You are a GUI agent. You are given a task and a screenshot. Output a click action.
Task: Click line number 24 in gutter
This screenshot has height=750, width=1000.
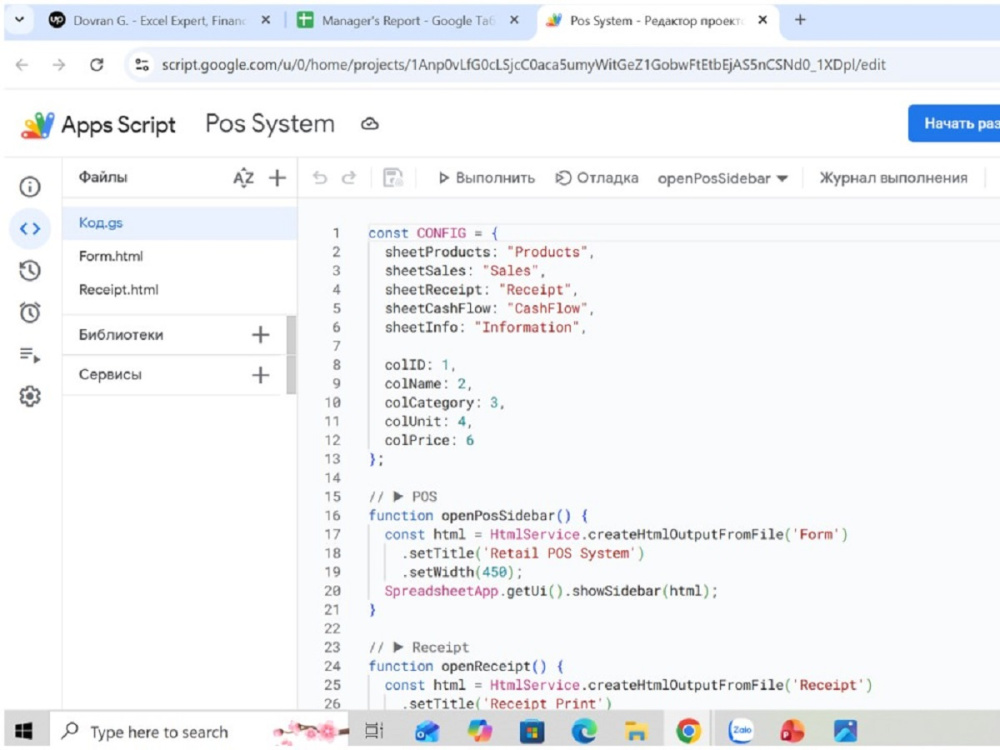332,666
